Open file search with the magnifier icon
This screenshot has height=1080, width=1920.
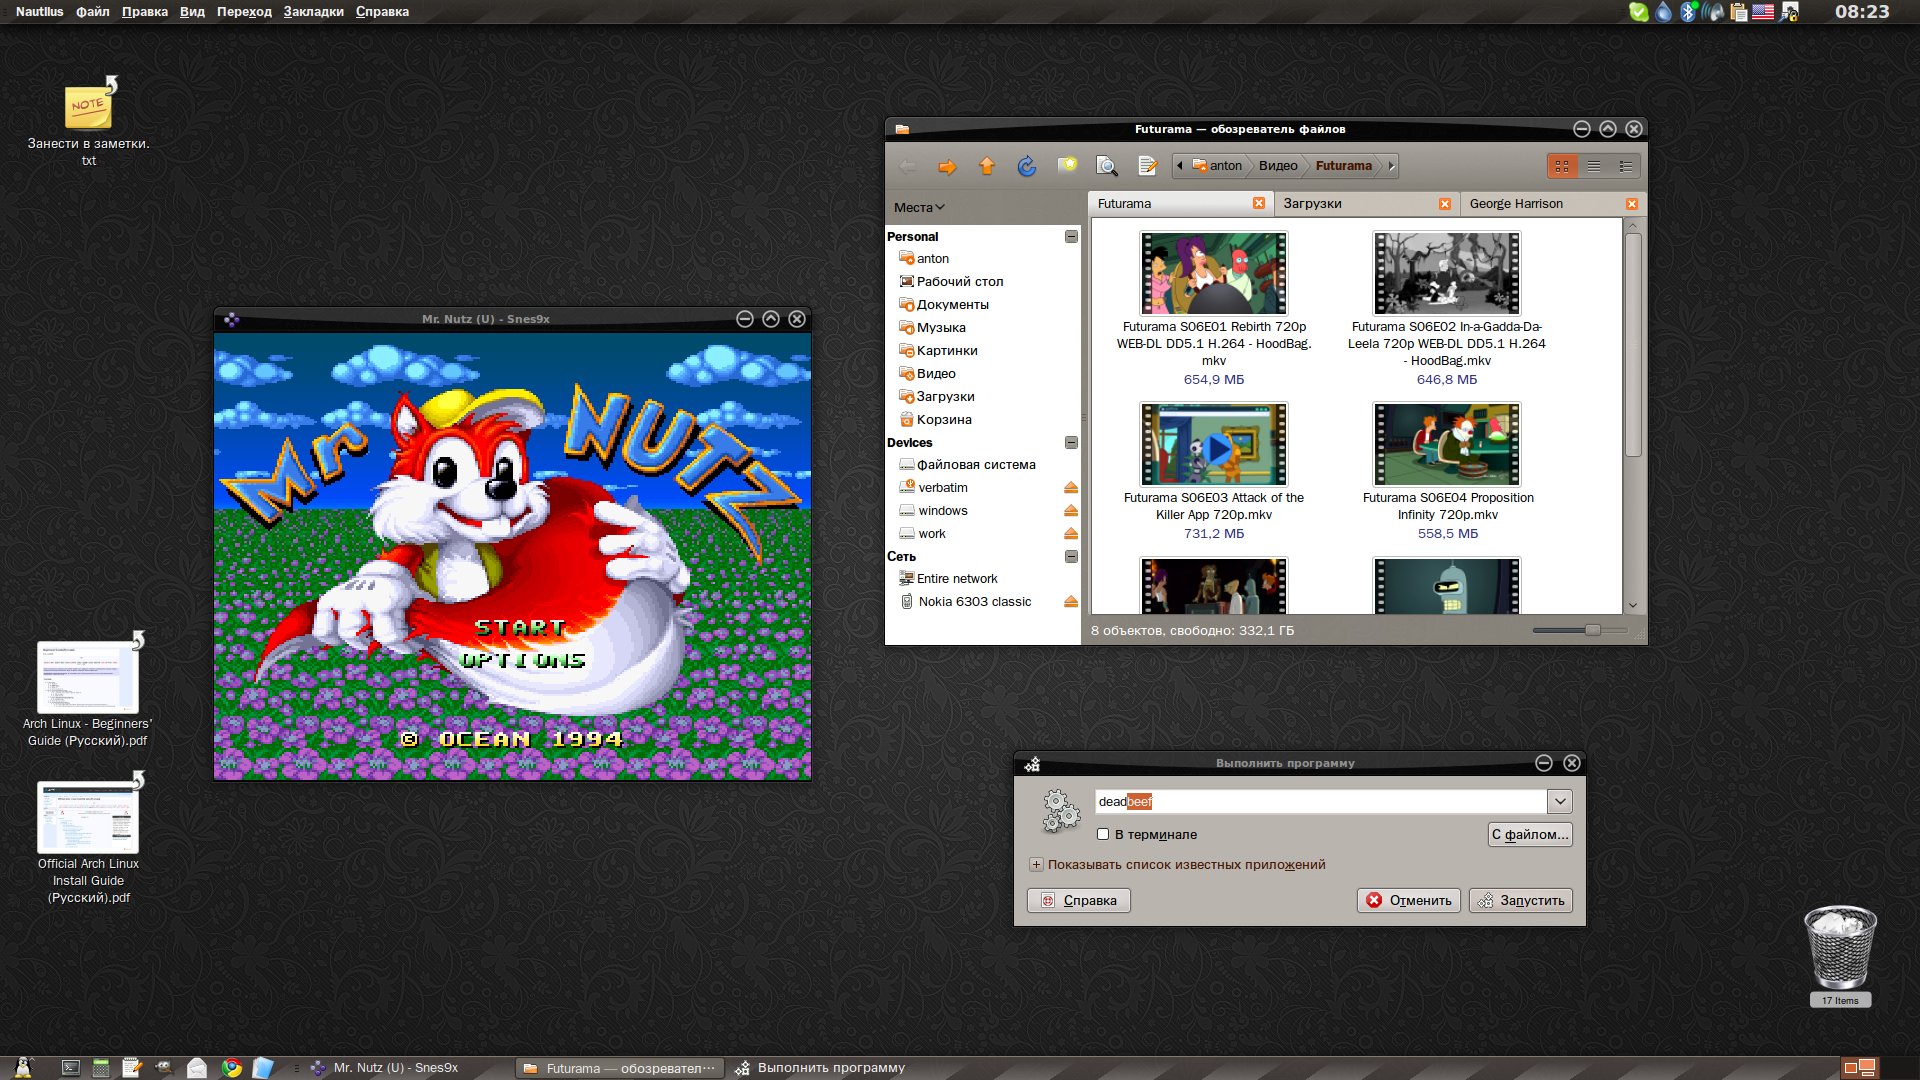[x=1107, y=166]
